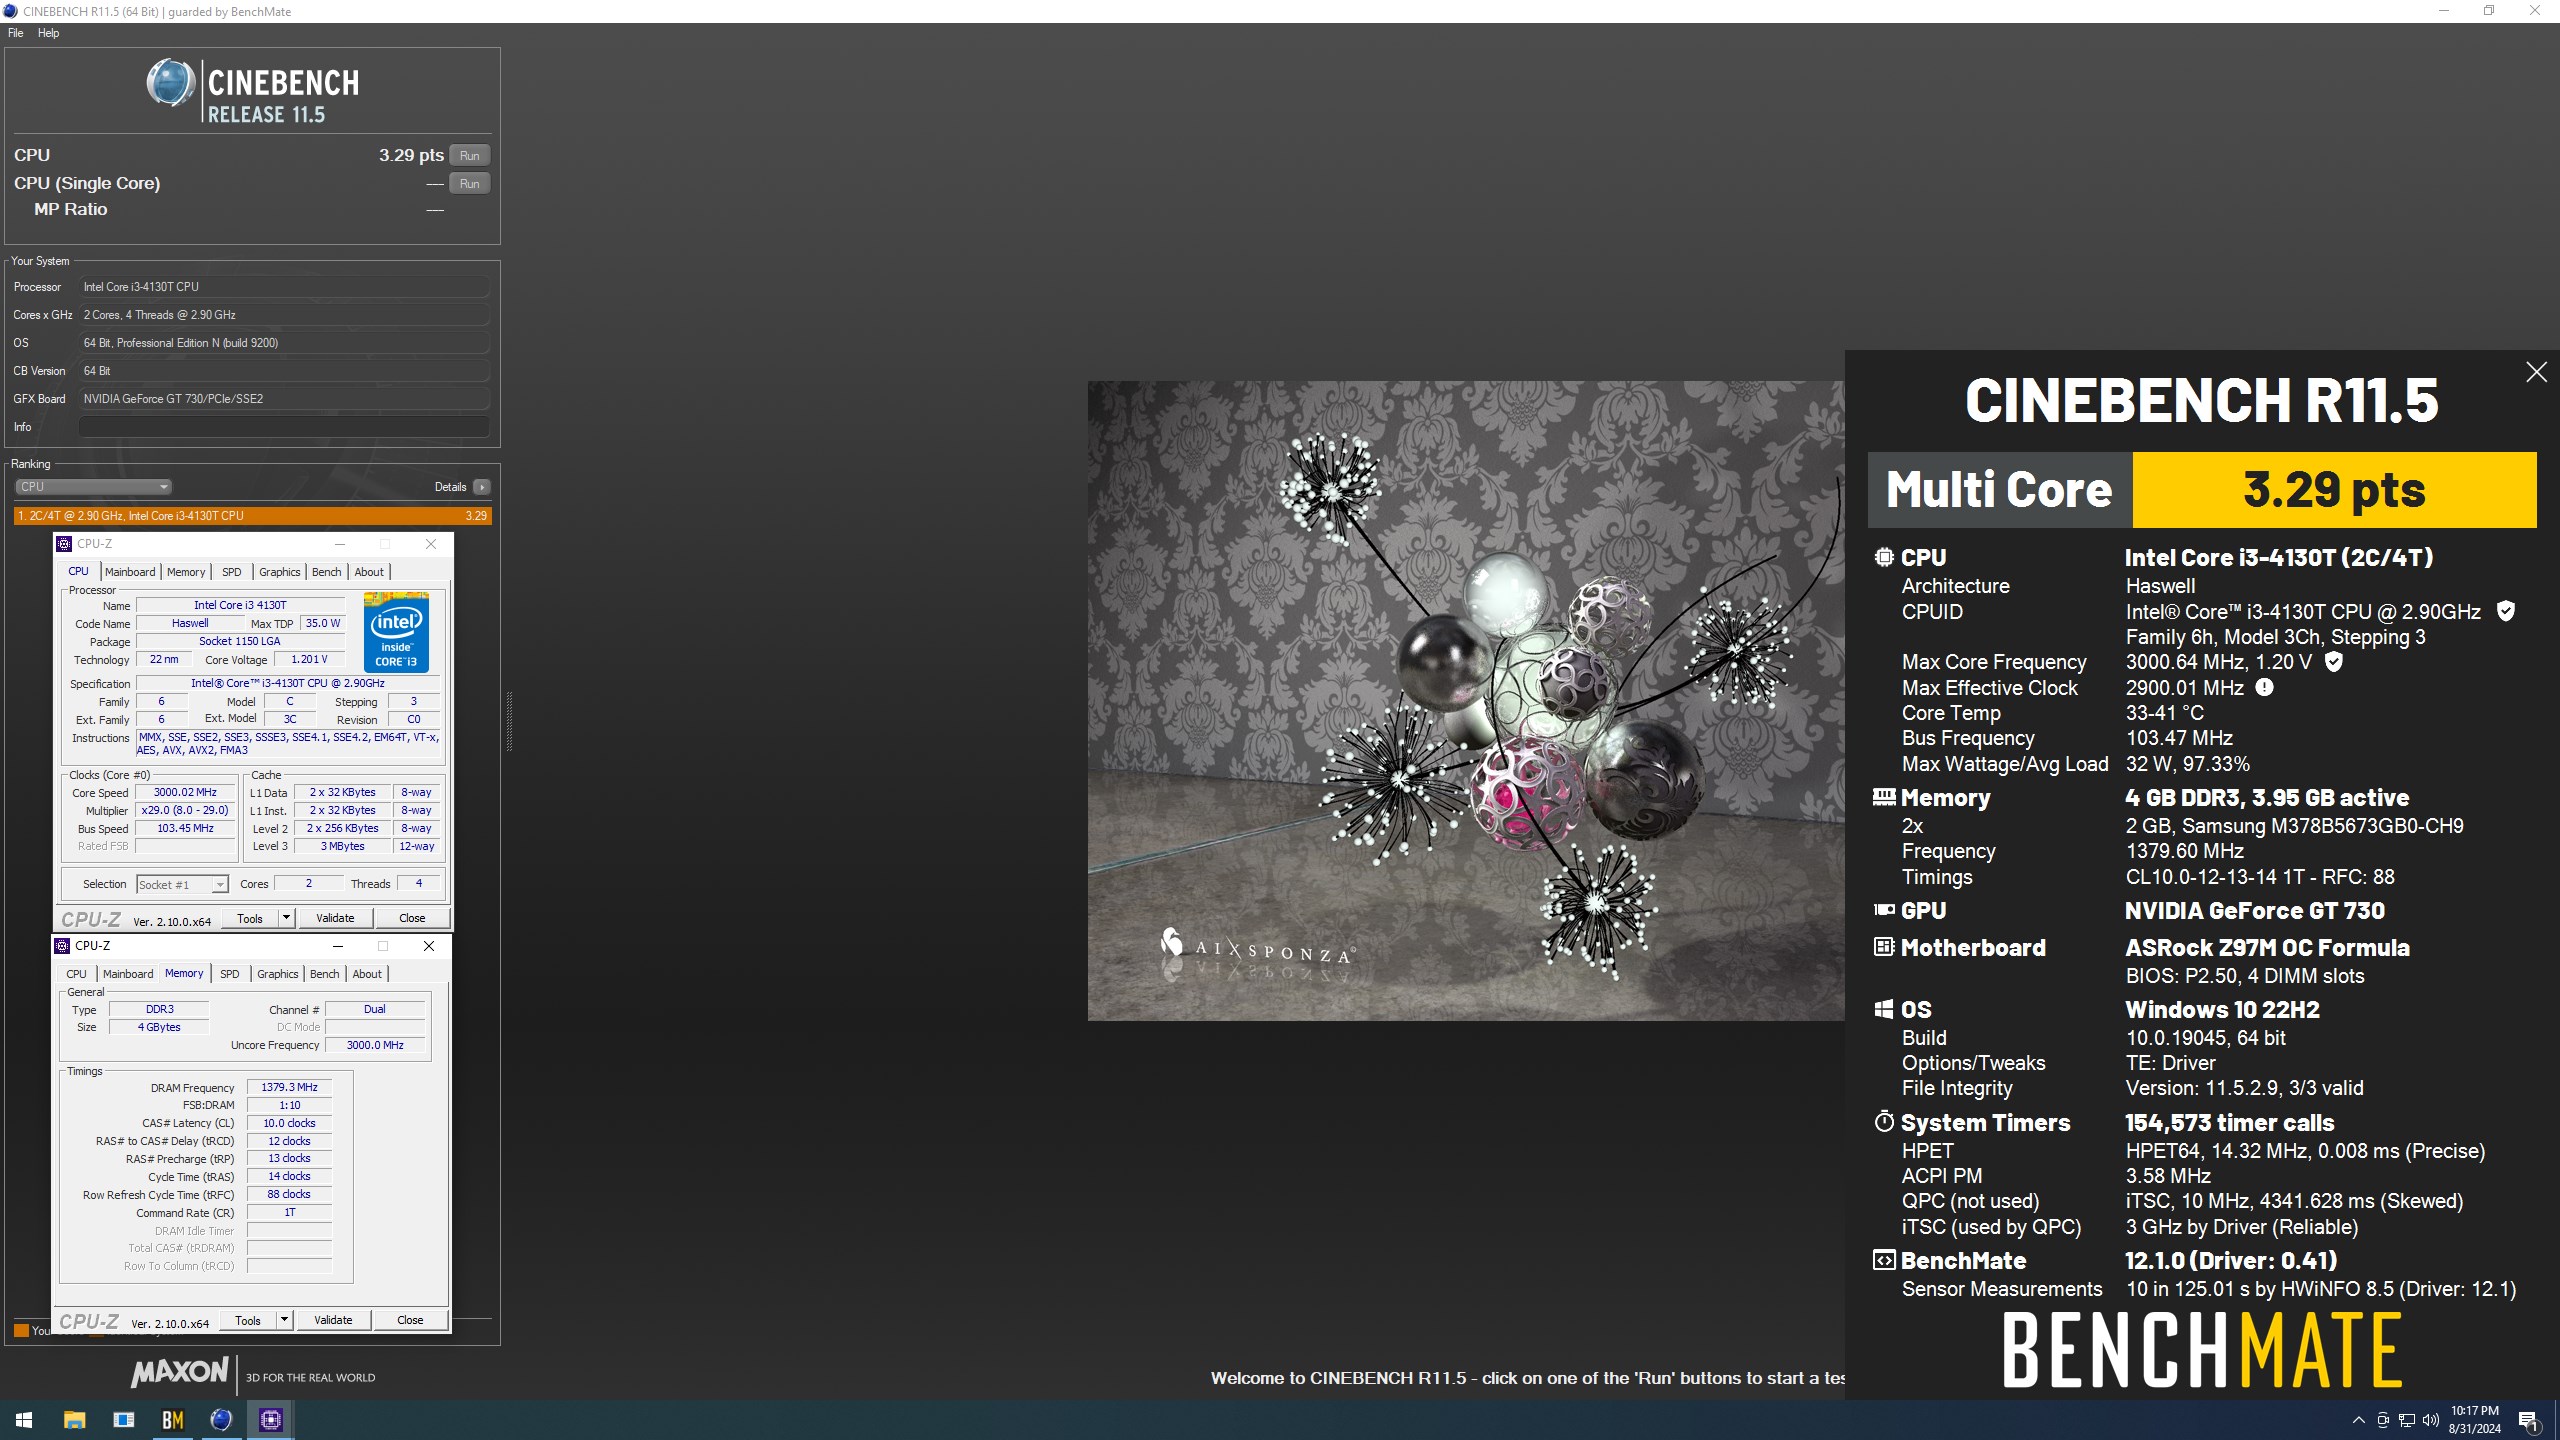Close the lower CPU-Z window with X
The image size is (2560, 1440).
pos(429,946)
